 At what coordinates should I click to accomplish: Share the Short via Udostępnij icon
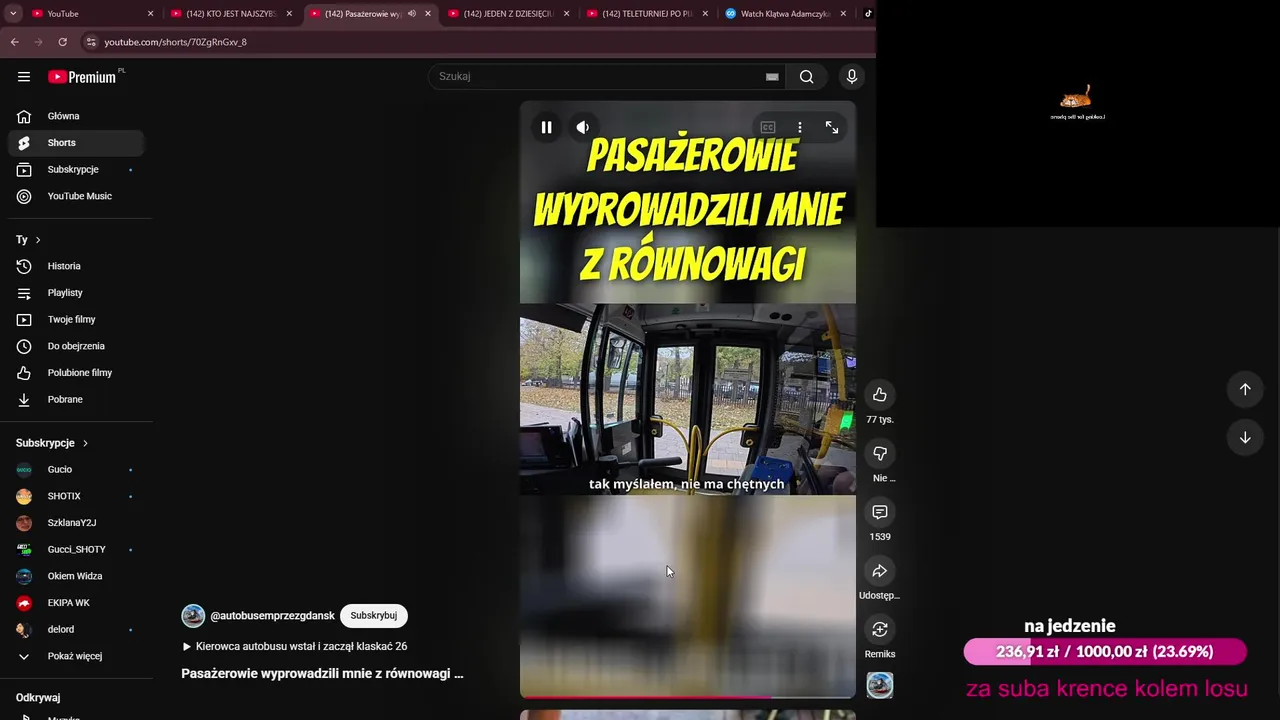(880, 571)
